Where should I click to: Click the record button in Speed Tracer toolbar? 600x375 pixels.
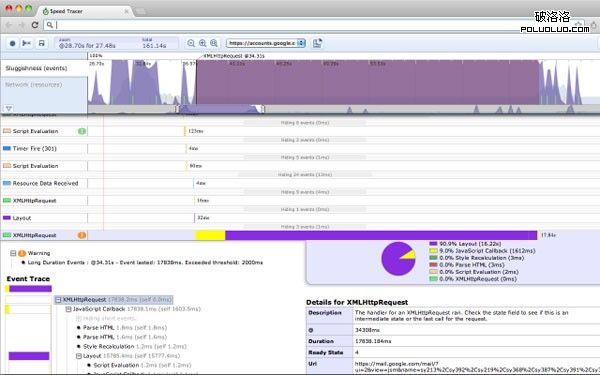point(12,43)
